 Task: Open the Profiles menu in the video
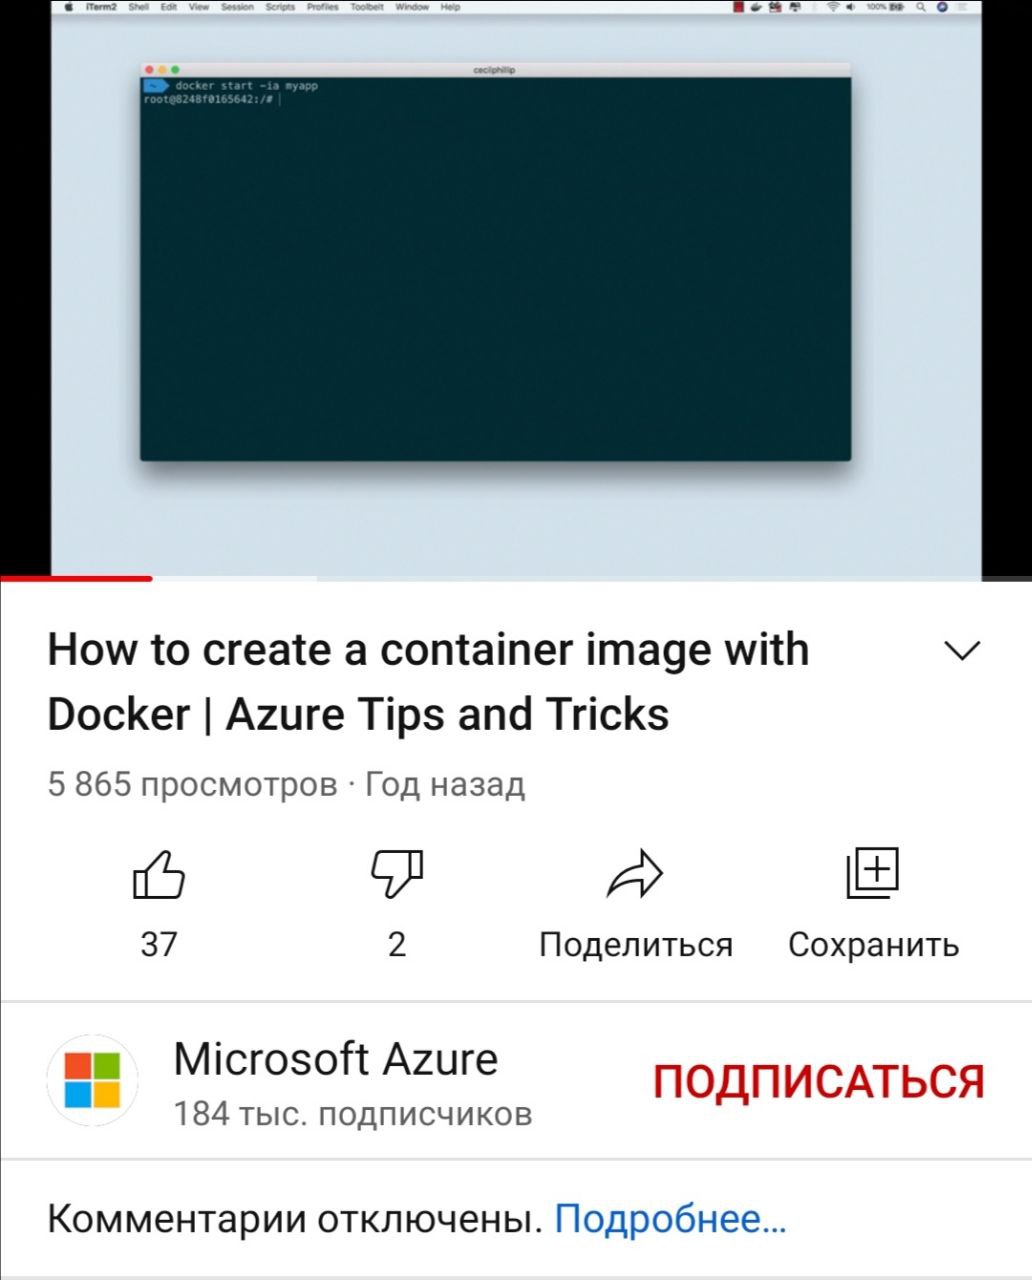click(322, 7)
